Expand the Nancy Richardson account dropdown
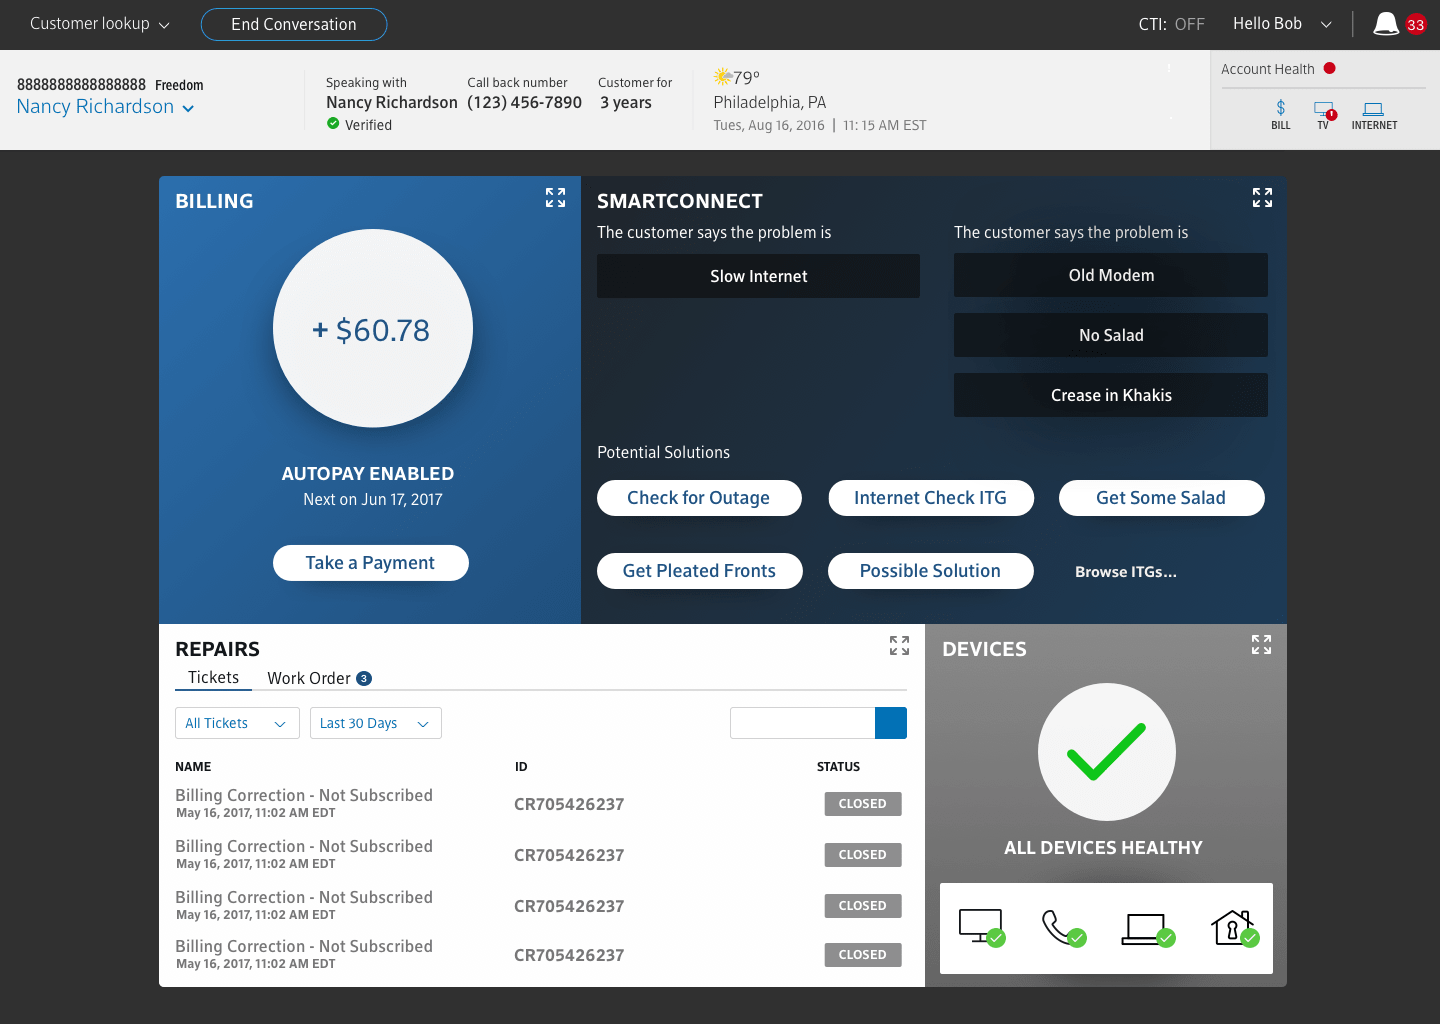This screenshot has height=1024, width=1440. [105, 107]
